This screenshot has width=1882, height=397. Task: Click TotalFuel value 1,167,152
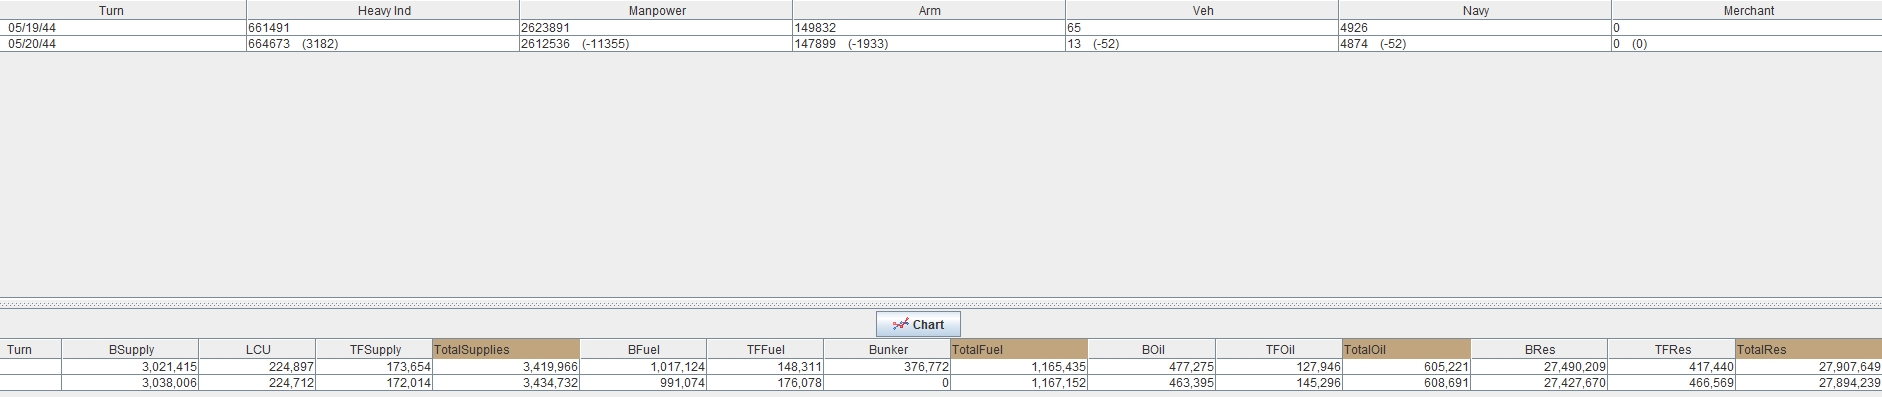(1058, 383)
